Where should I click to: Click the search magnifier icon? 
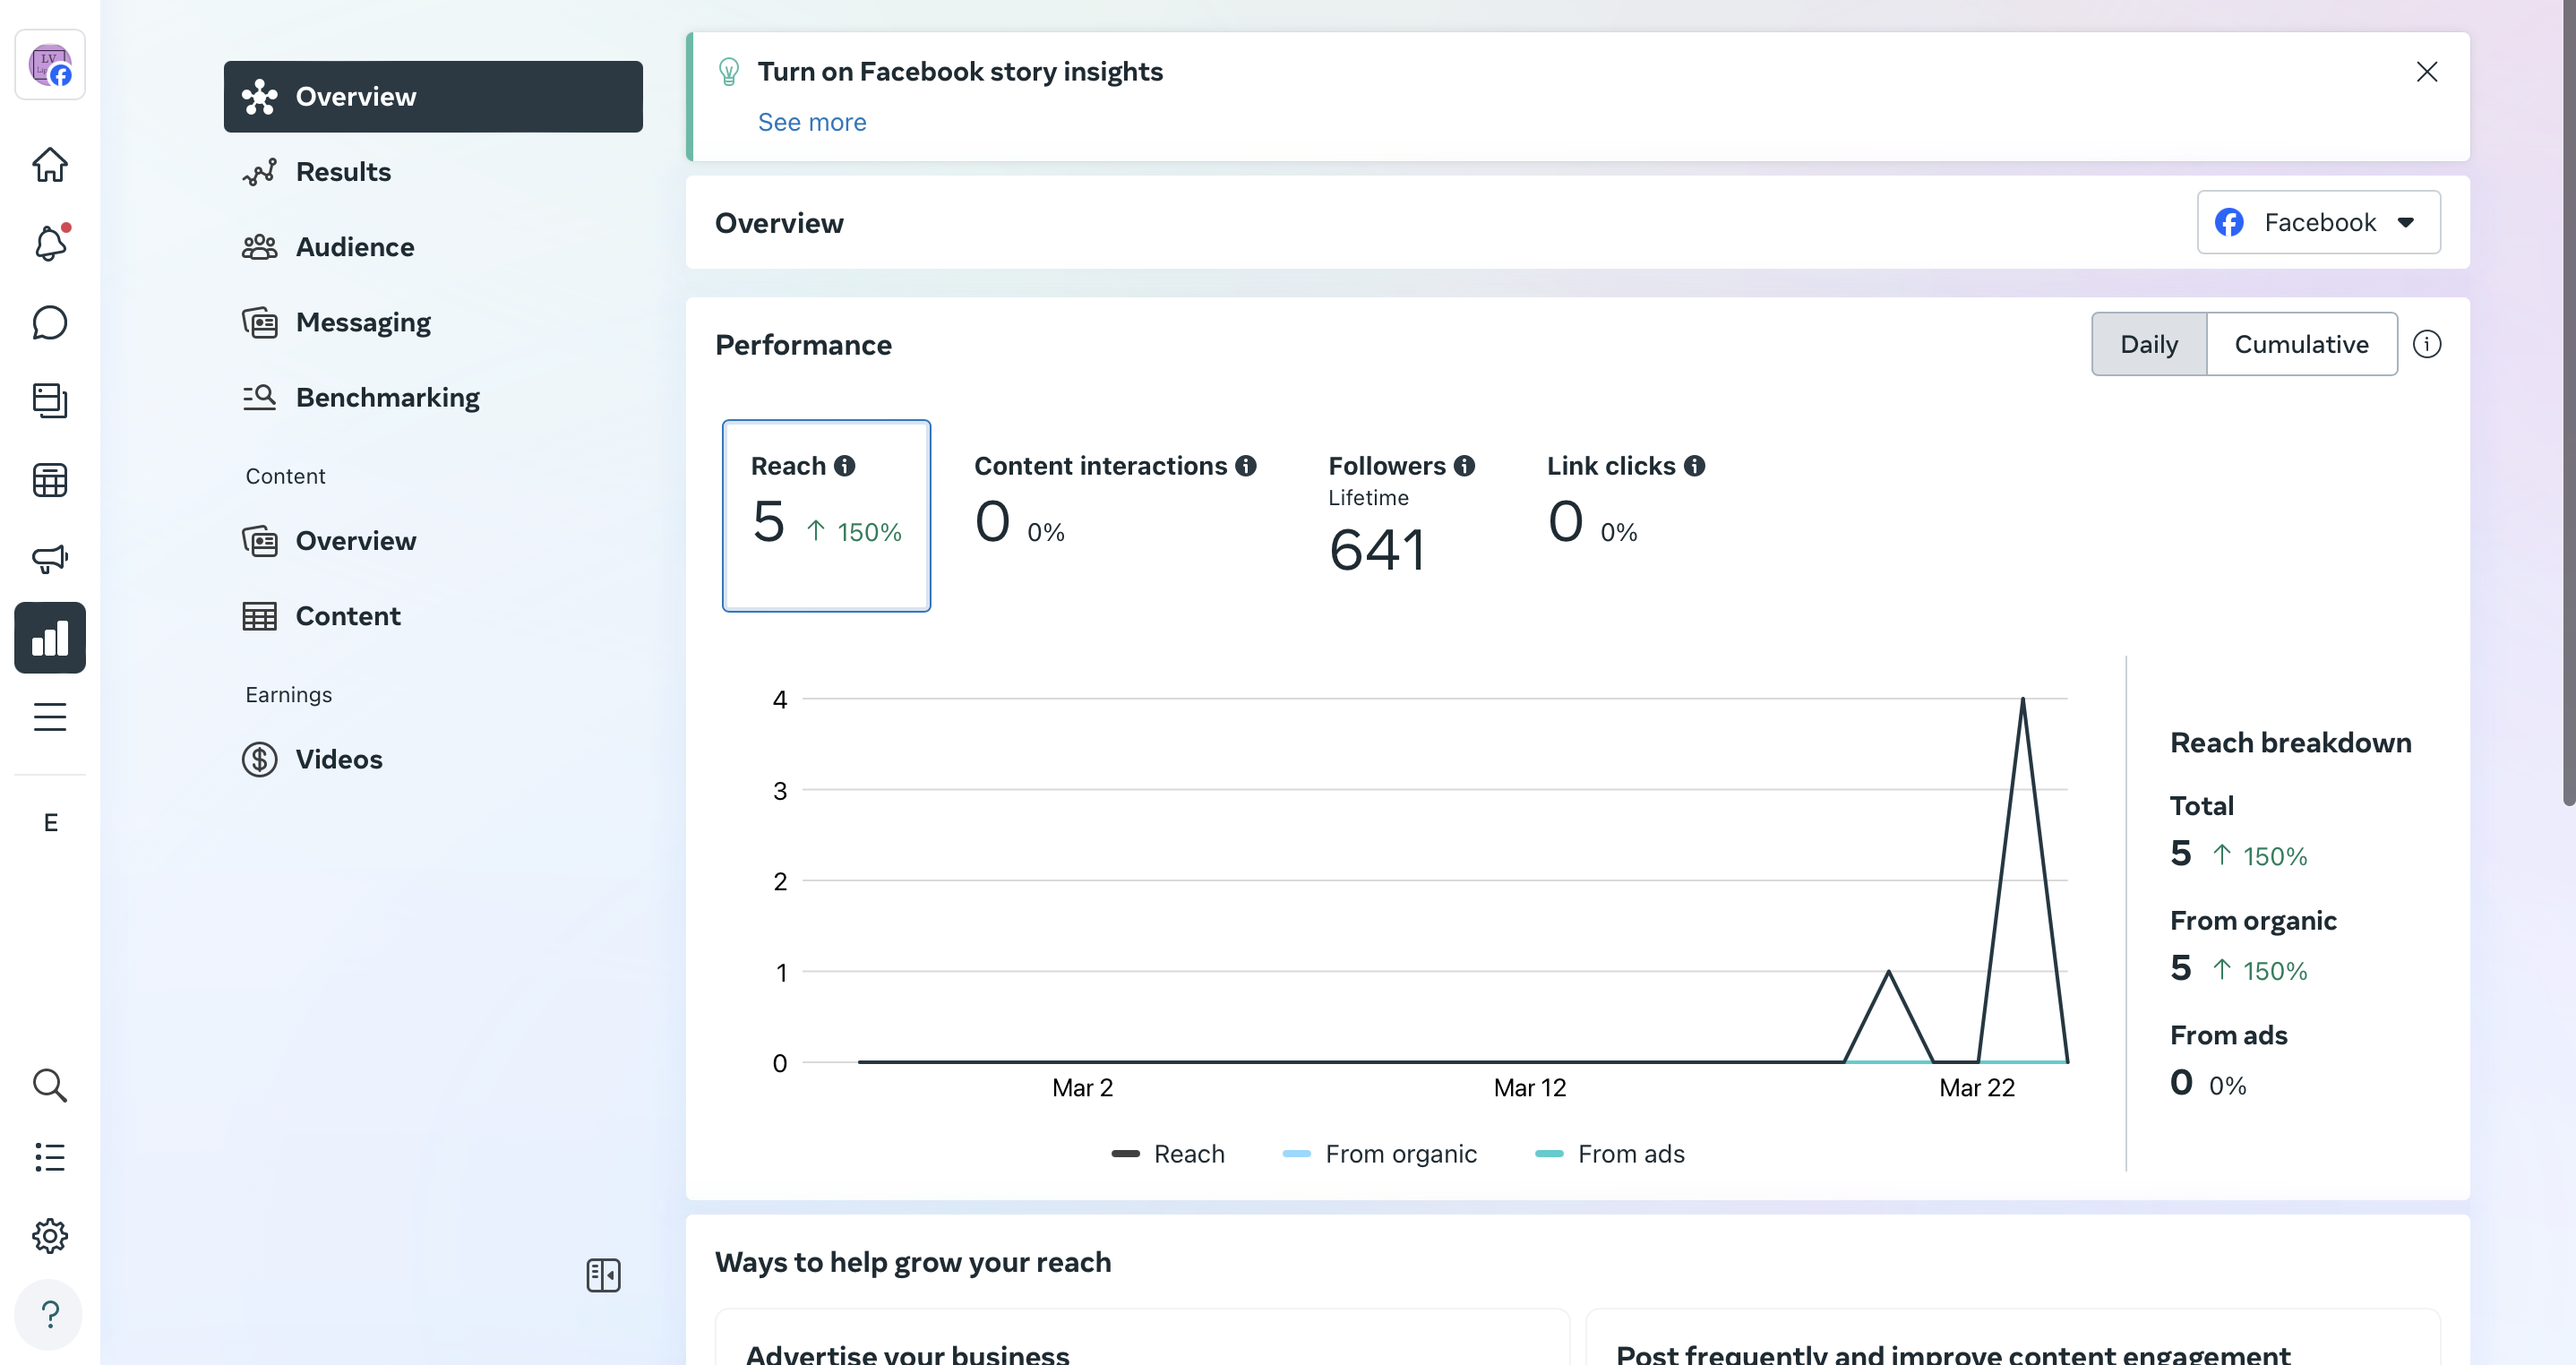50,1085
